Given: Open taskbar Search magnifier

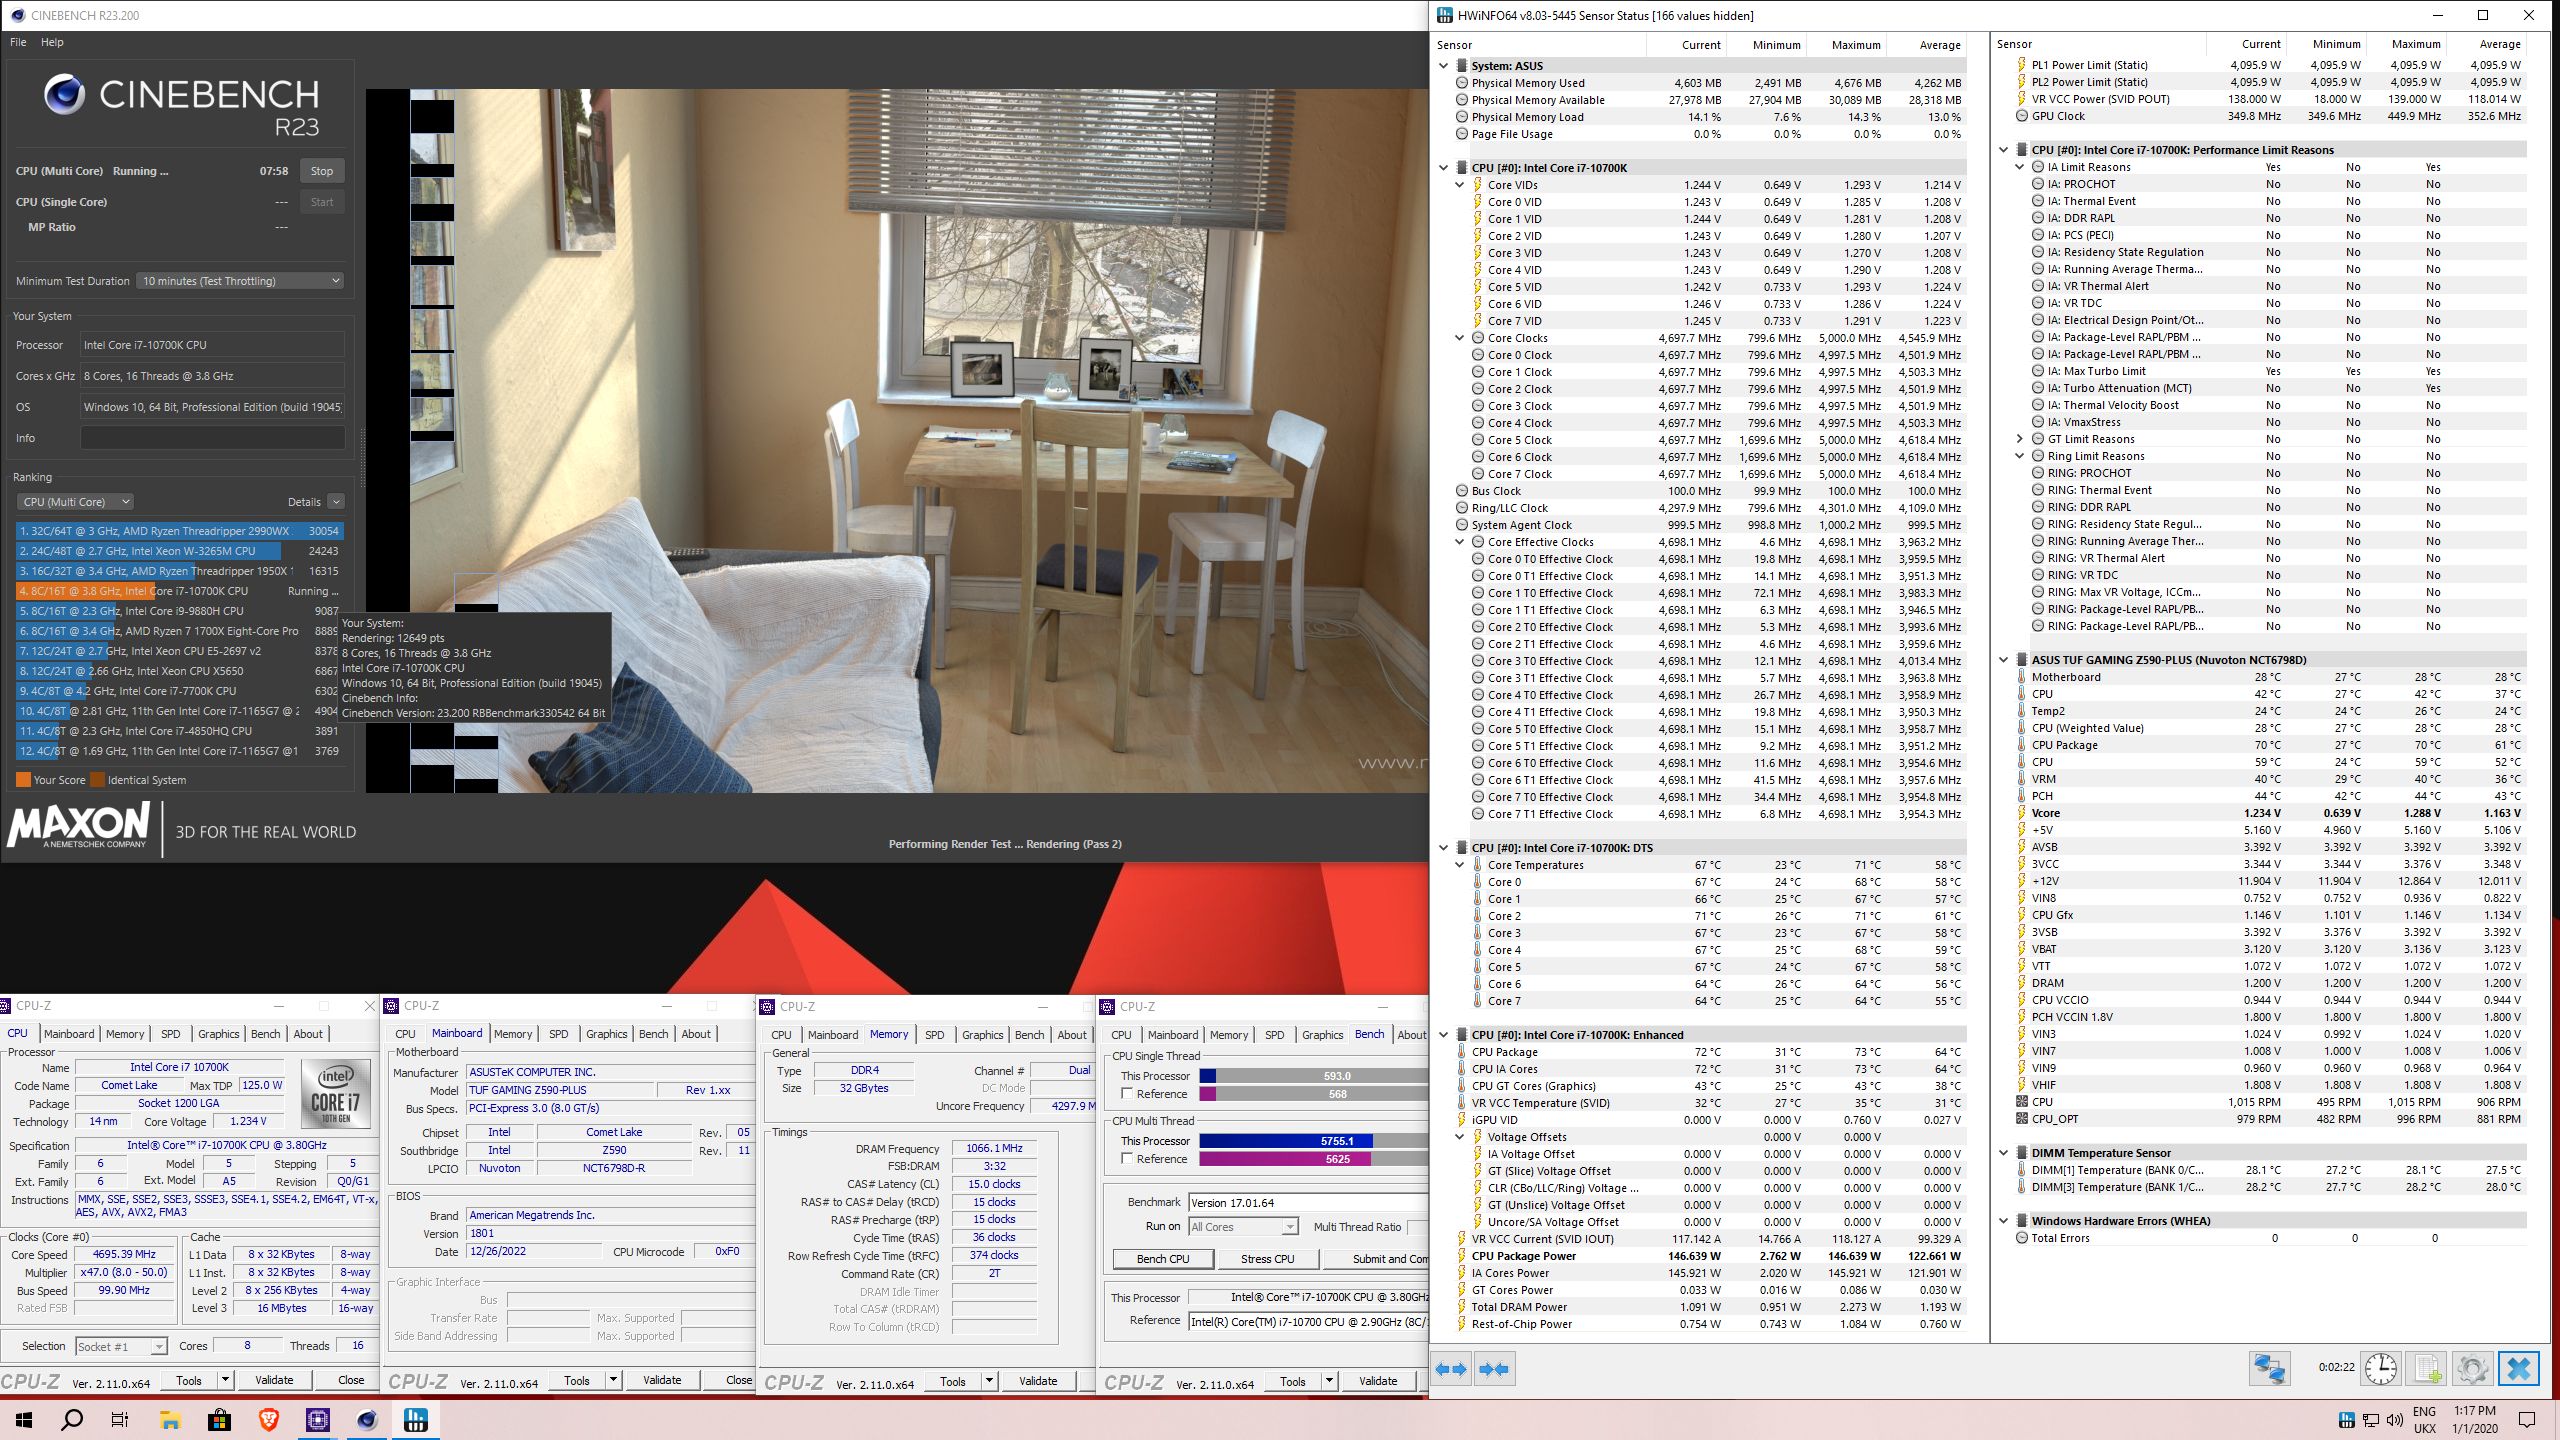Looking at the screenshot, I should 72,1420.
